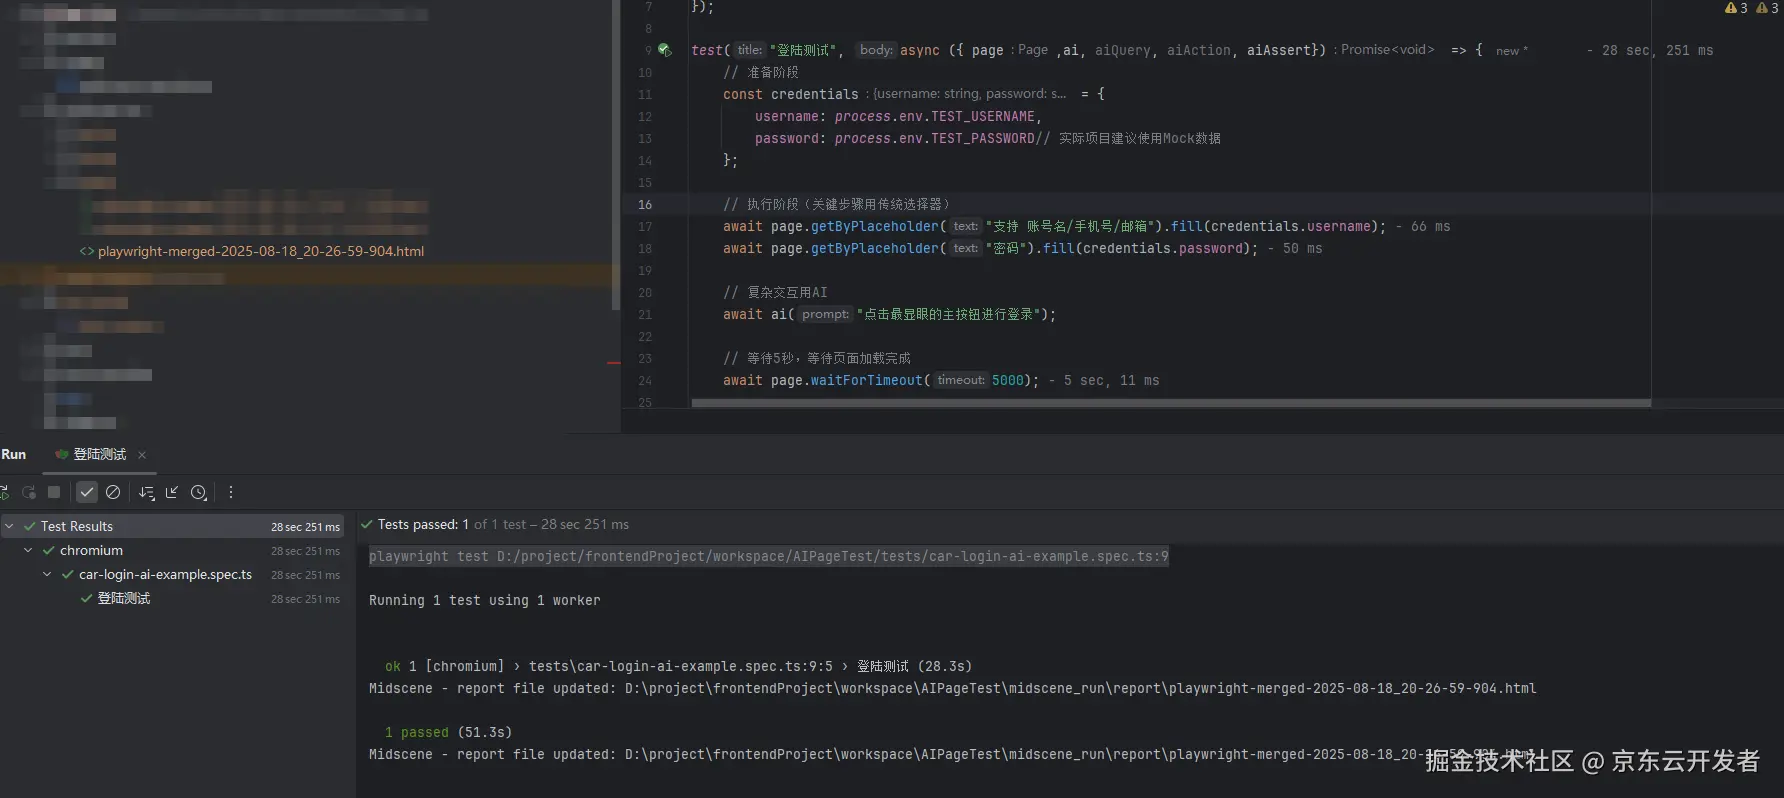Click the 'Tests passed: 1' status text
This screenshot has height=798, width=1784.
tap(423, 524)
